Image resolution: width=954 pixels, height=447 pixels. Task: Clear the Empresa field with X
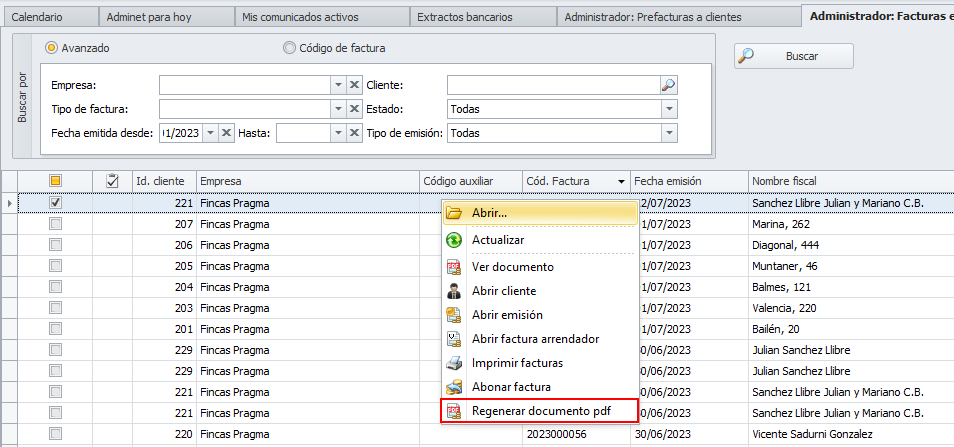click(x=354, y=86)
